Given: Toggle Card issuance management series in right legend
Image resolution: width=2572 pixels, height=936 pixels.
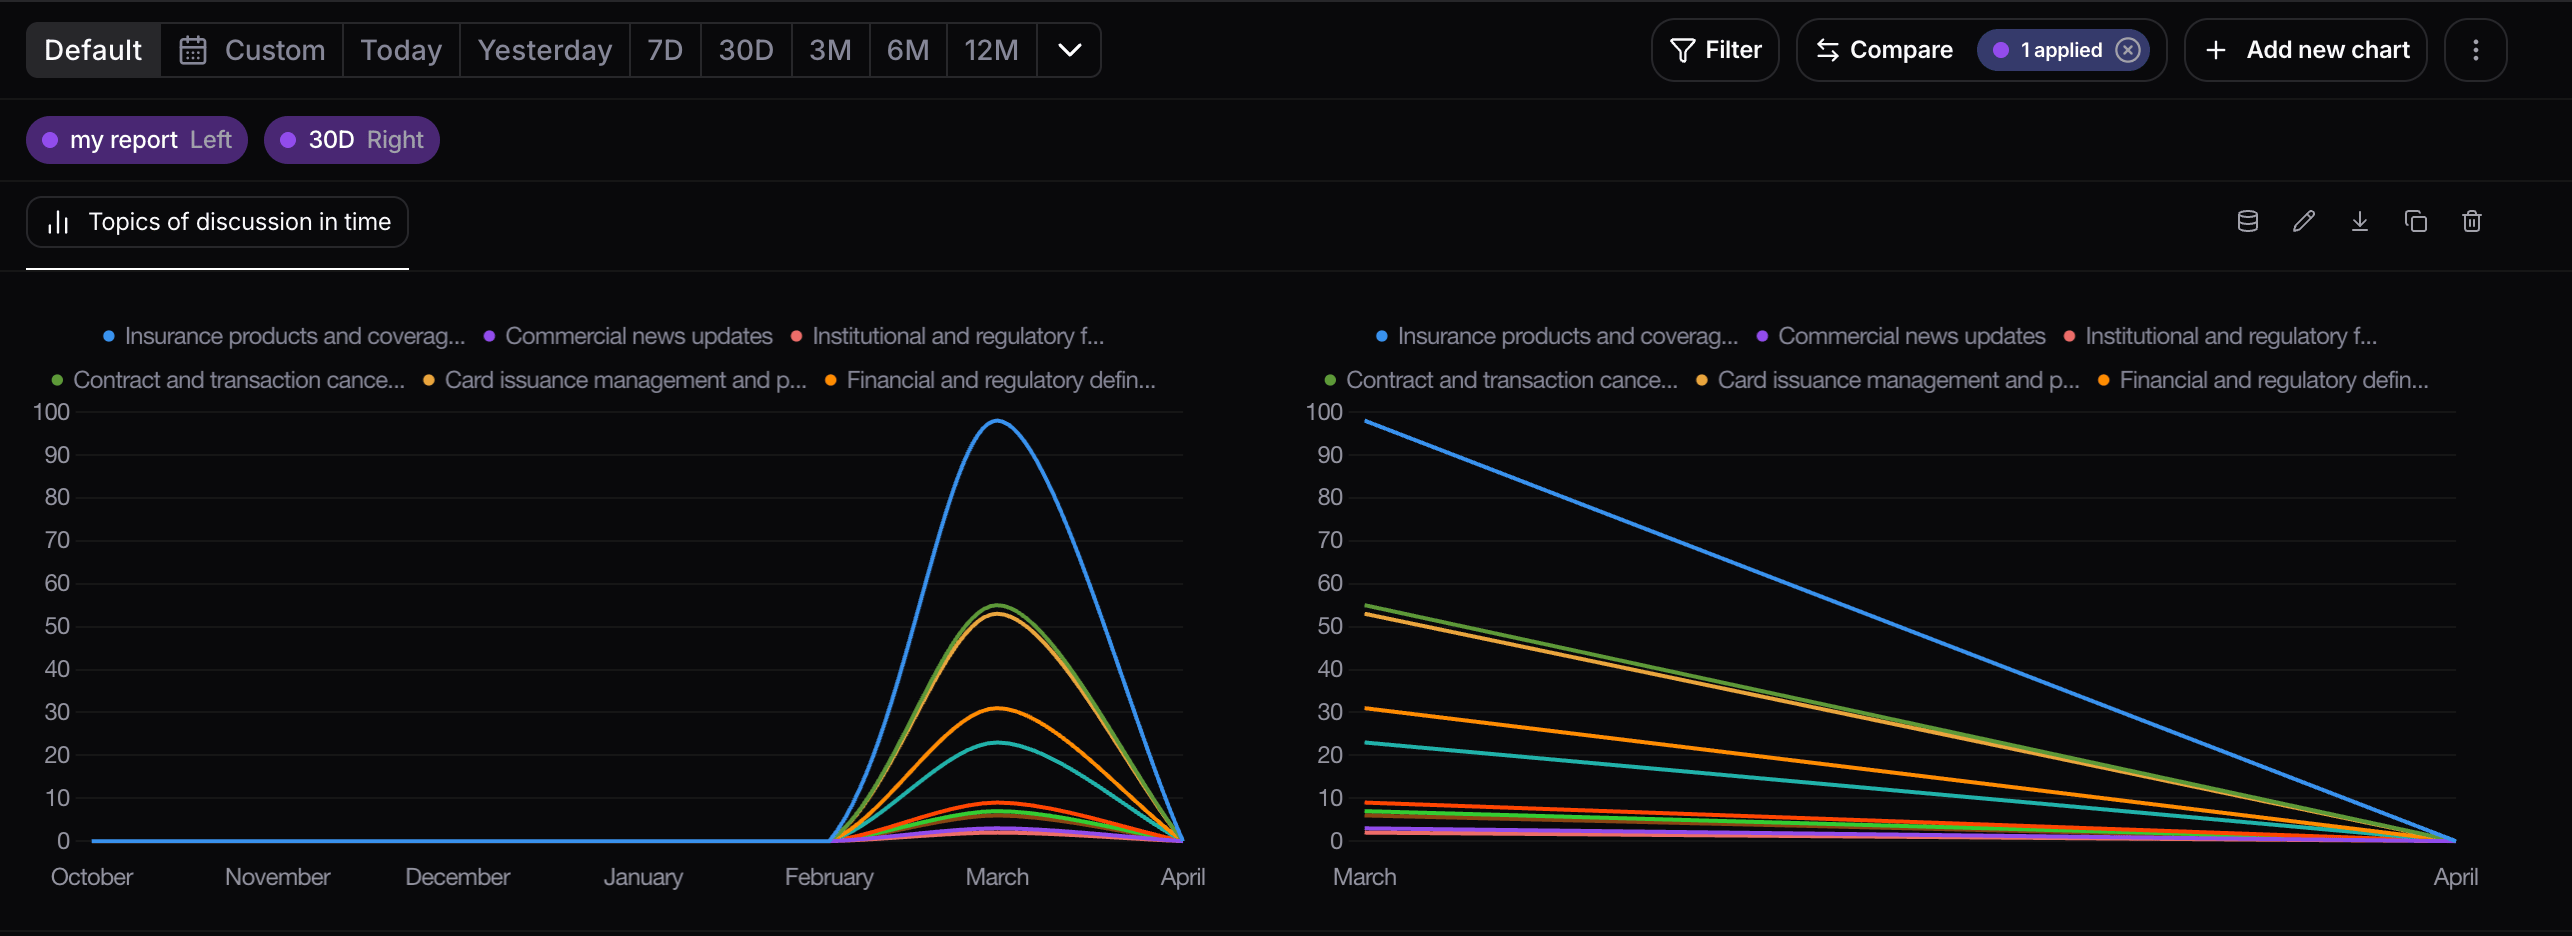Looking at the screenshot, I should pyautogui.click(x=1888, y=380).
